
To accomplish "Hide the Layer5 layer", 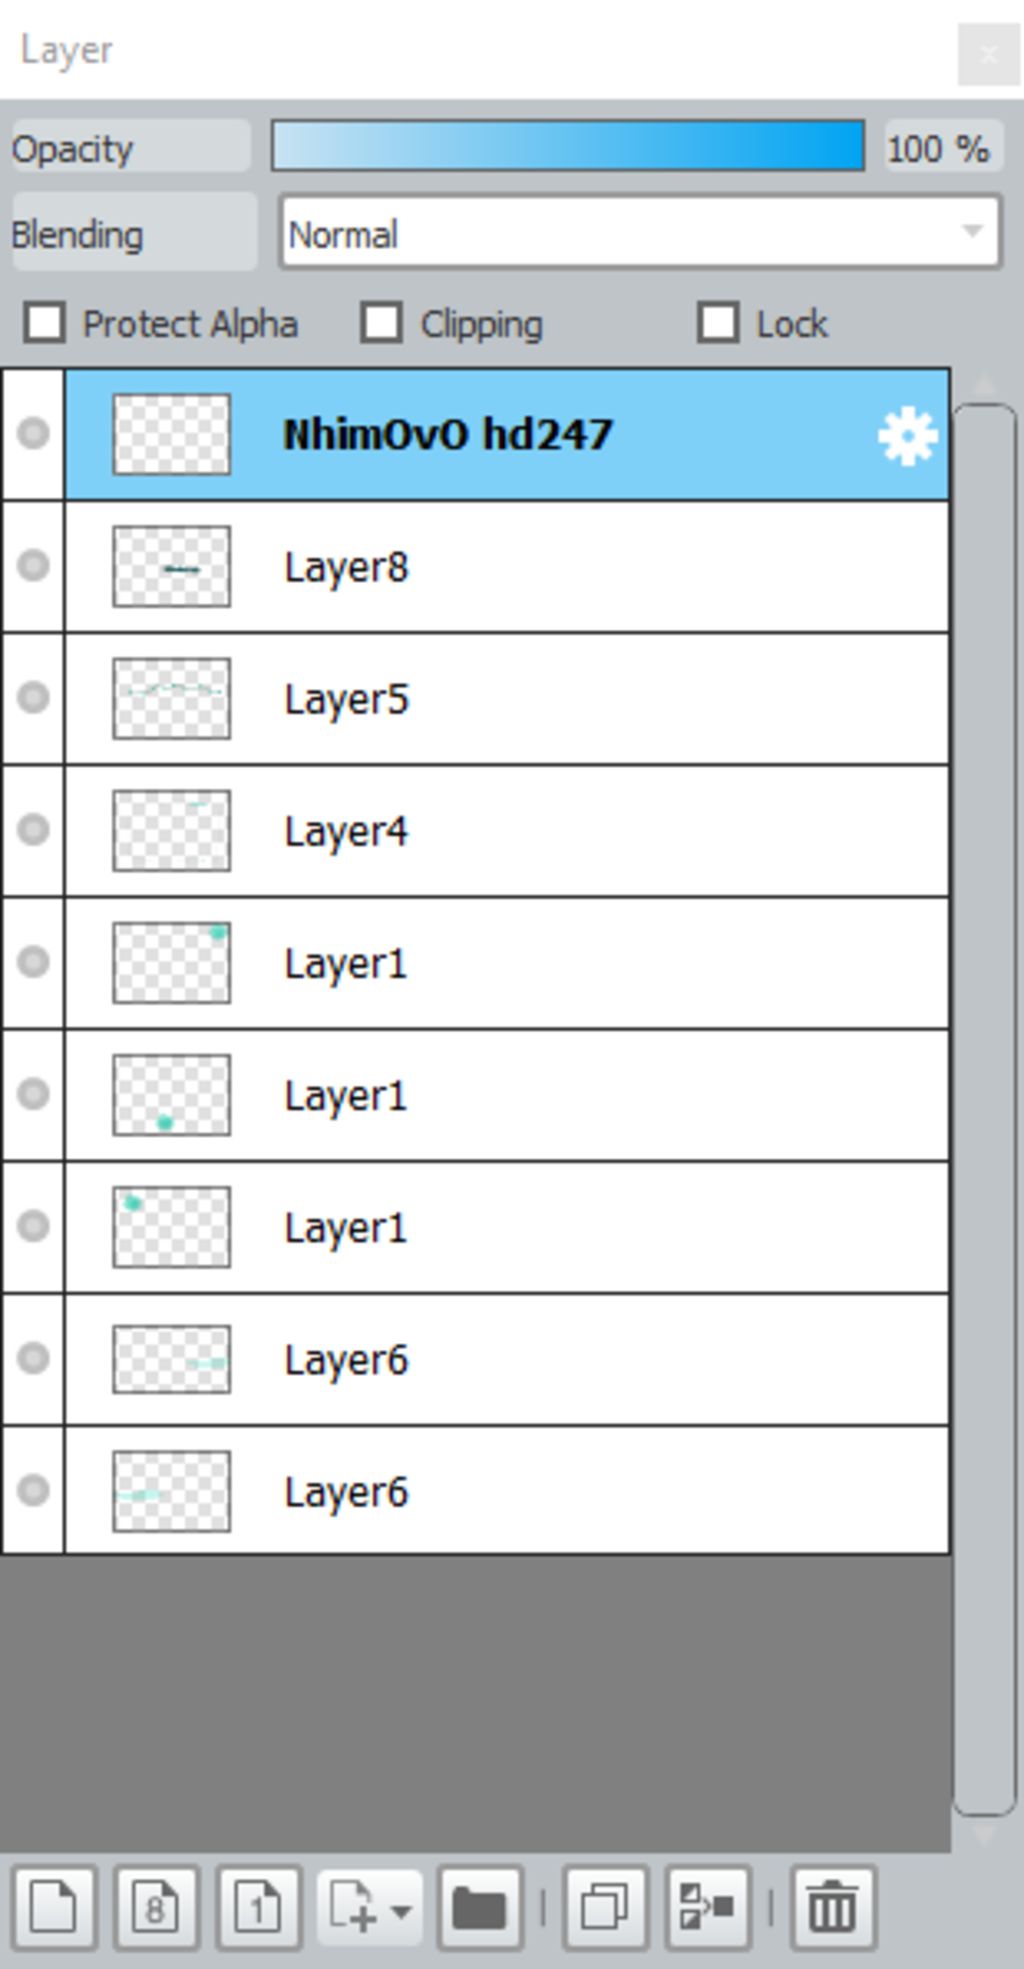I will click(x=33, y=697).
